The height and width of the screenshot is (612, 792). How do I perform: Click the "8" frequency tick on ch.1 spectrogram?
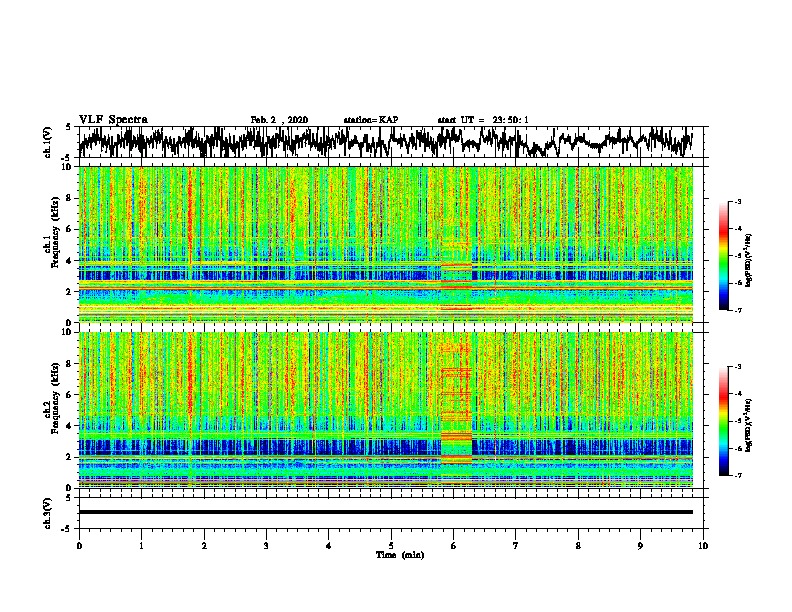70,198
